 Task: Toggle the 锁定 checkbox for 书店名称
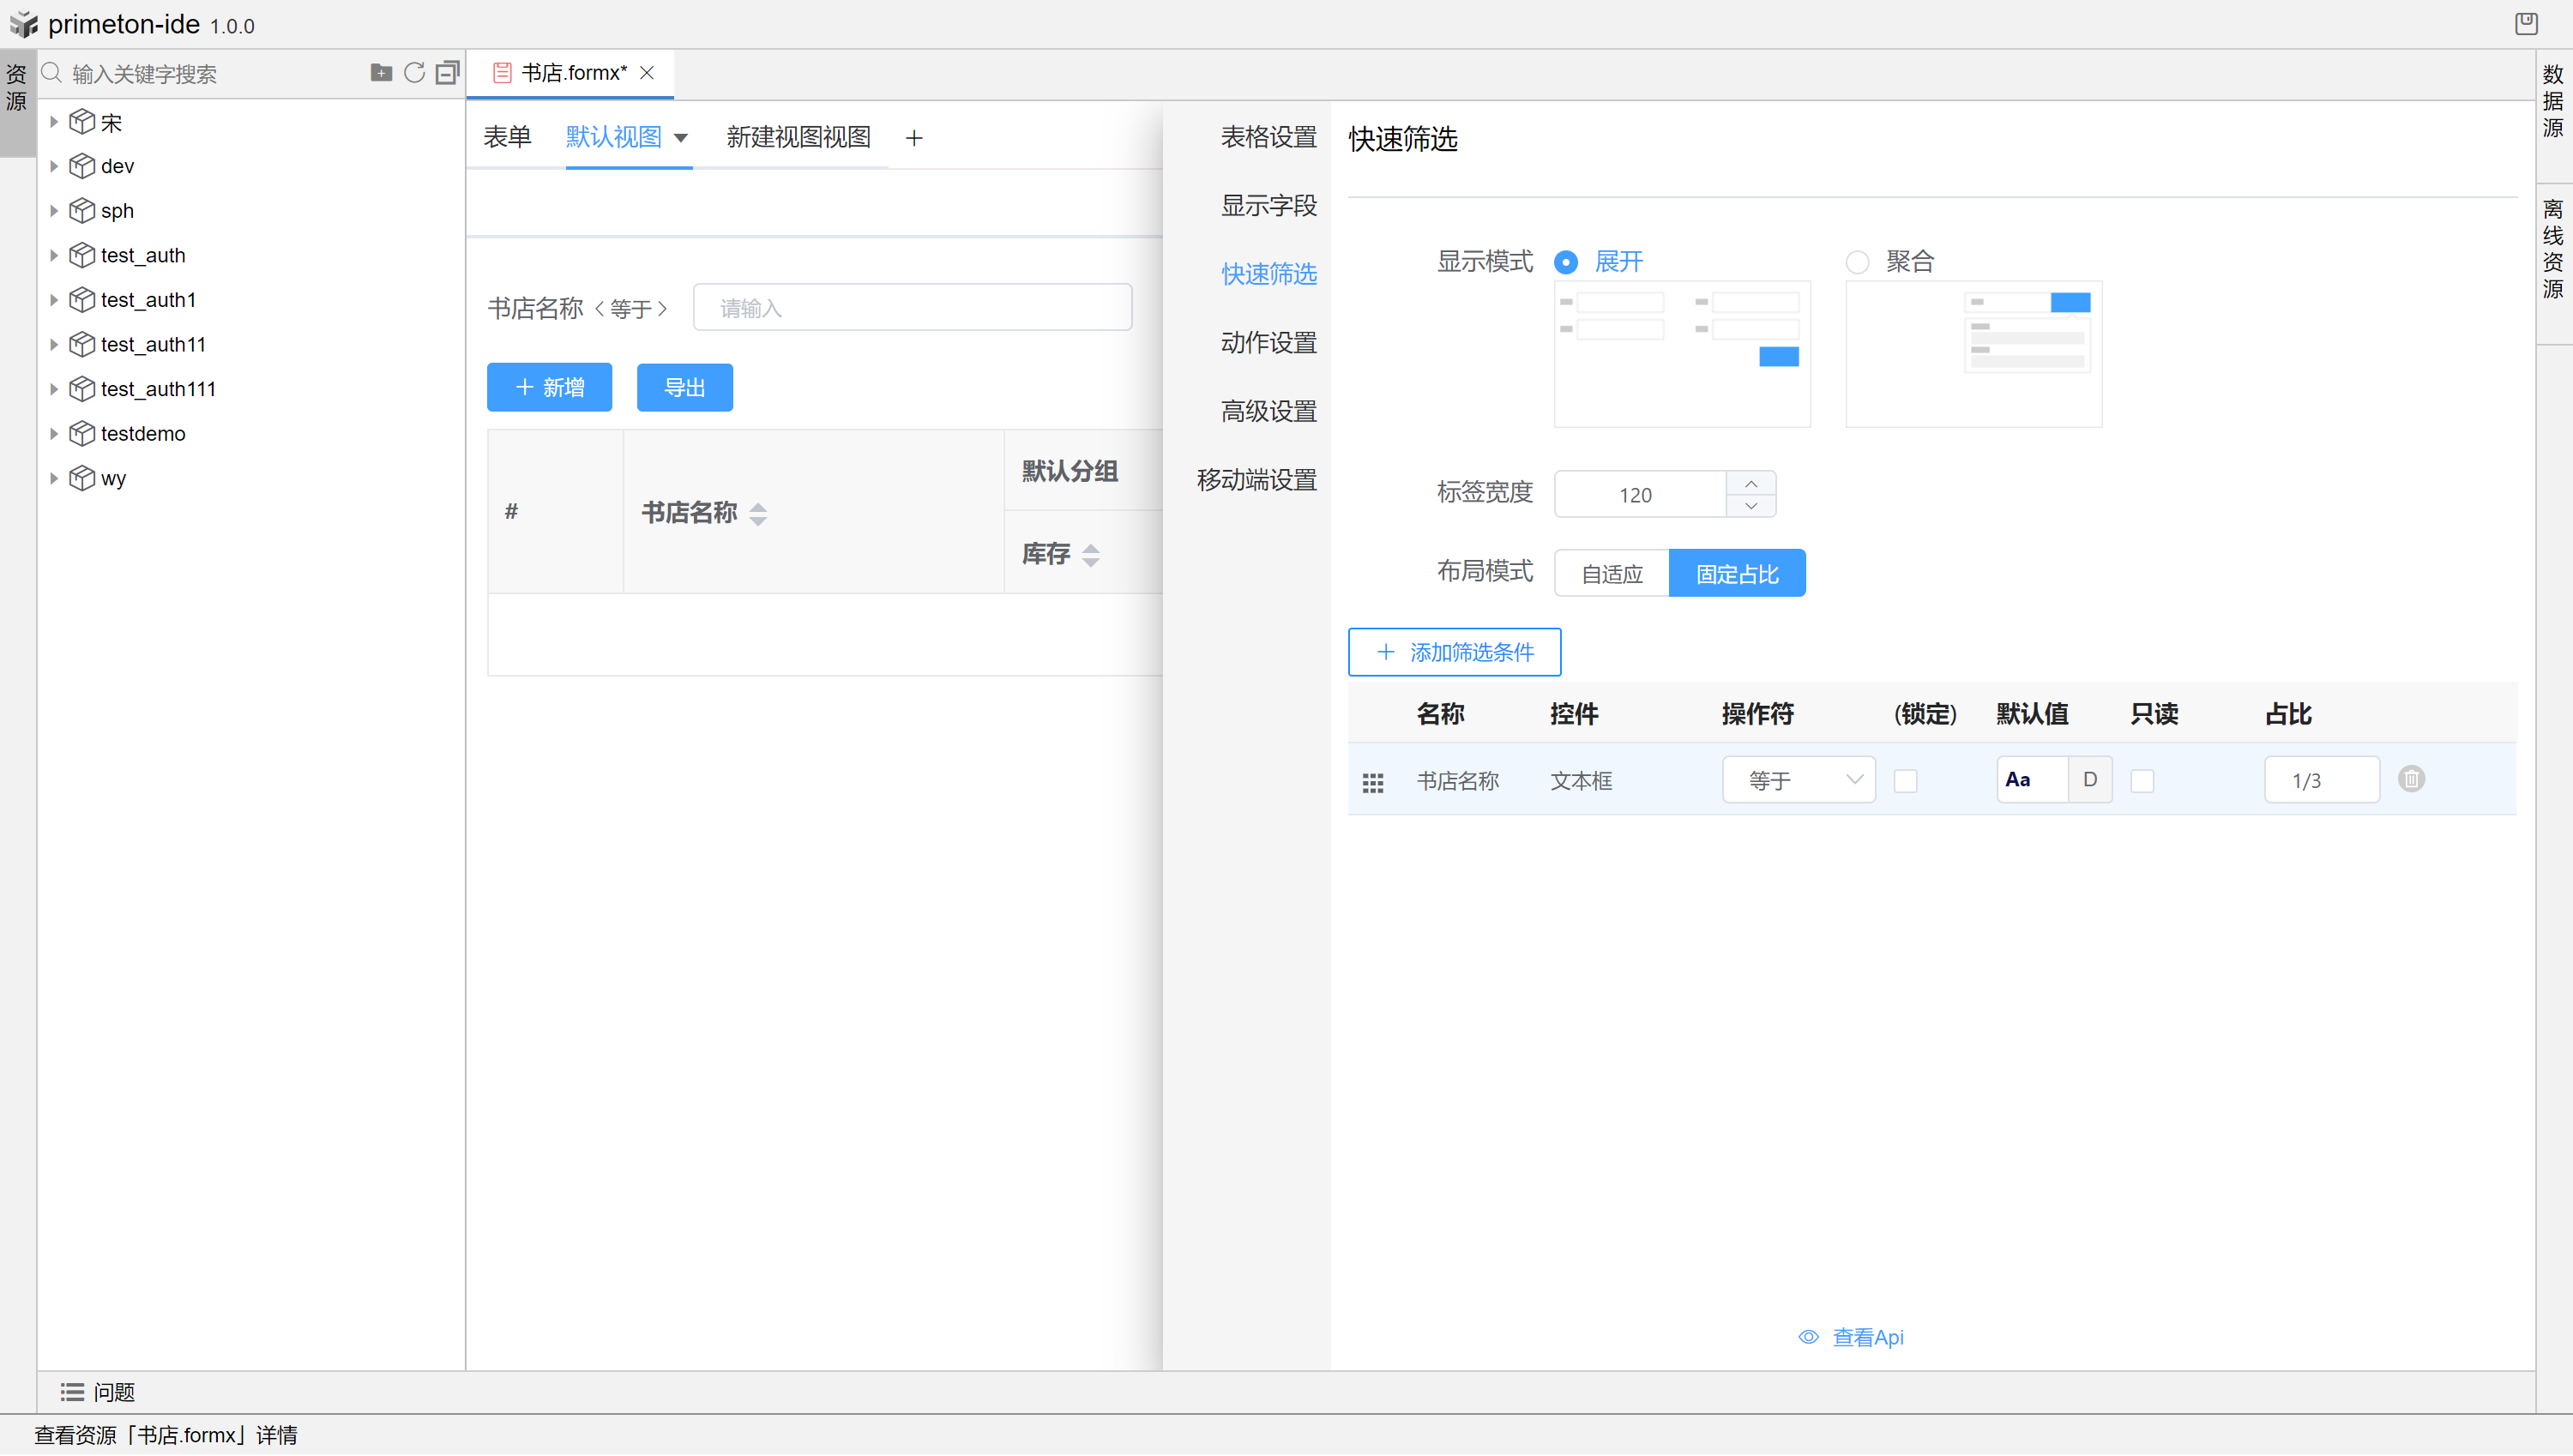coord(1906,781)
